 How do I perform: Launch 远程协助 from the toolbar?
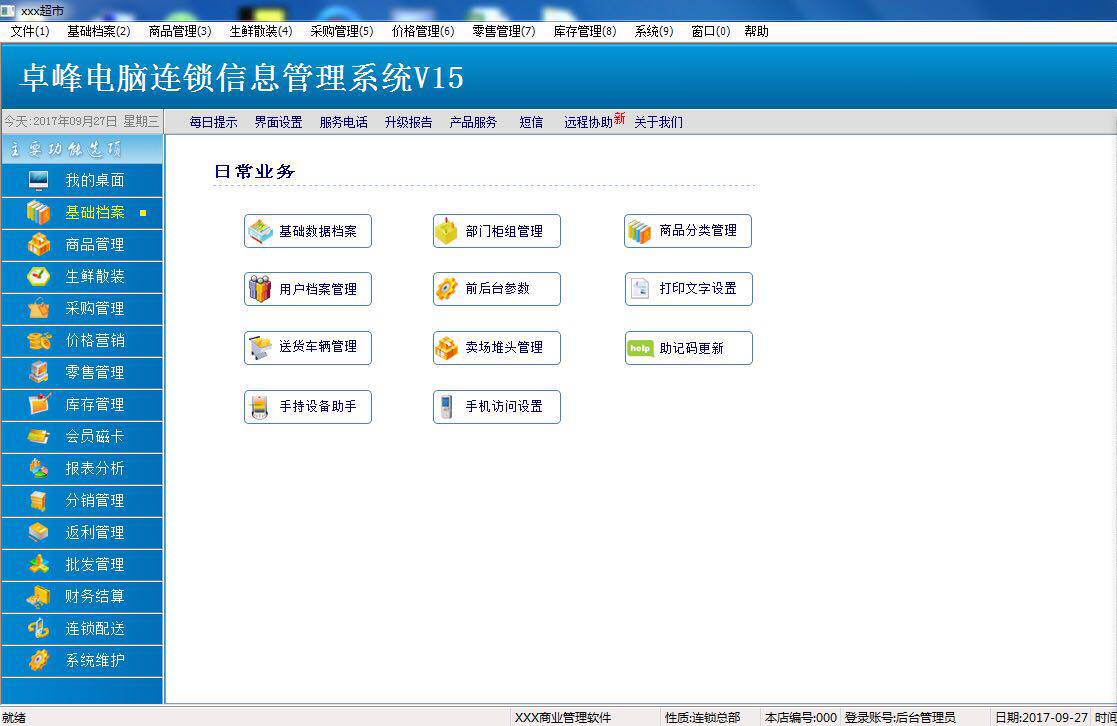tap(588, 122)
